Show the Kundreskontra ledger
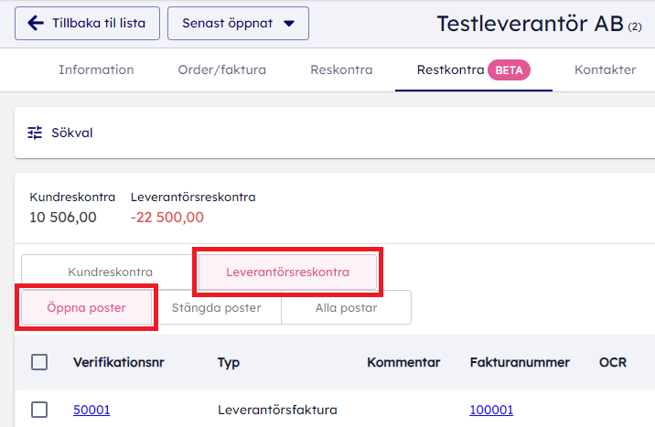Image resolution: width=655 pixels, height=427 pixels. click(110, 271)
